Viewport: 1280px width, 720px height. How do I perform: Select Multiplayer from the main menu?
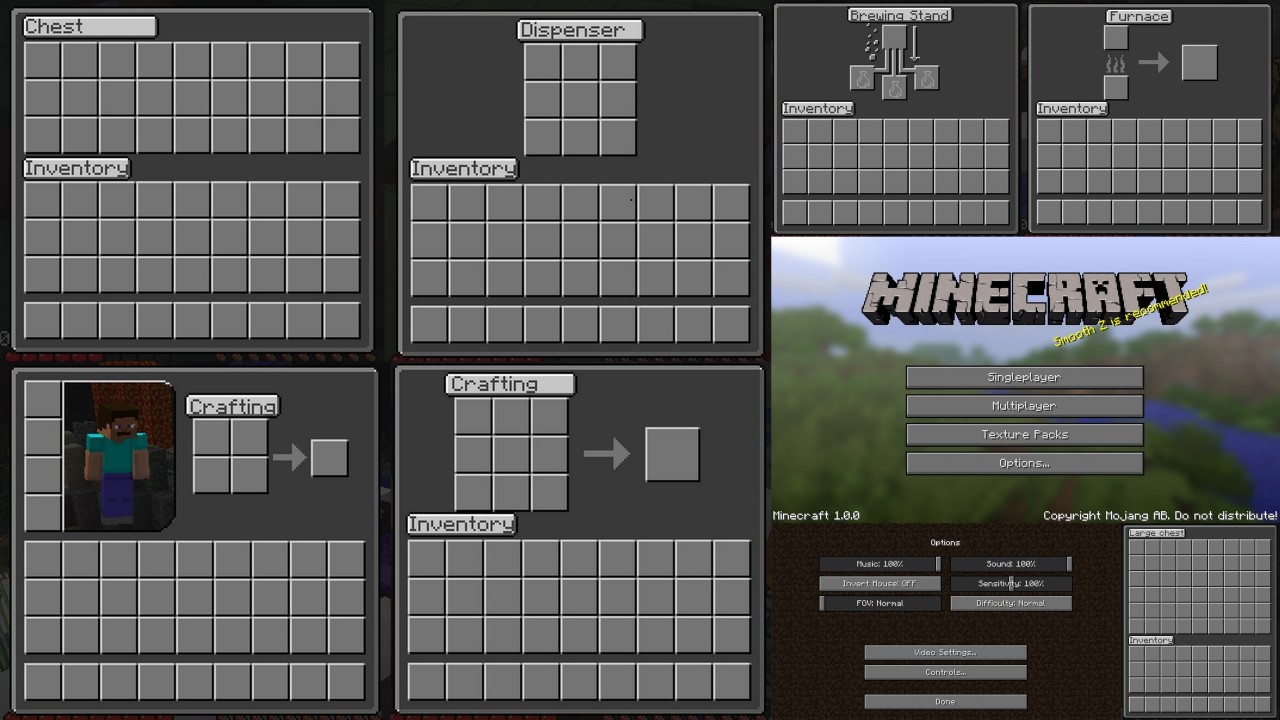pos(1024,406)
